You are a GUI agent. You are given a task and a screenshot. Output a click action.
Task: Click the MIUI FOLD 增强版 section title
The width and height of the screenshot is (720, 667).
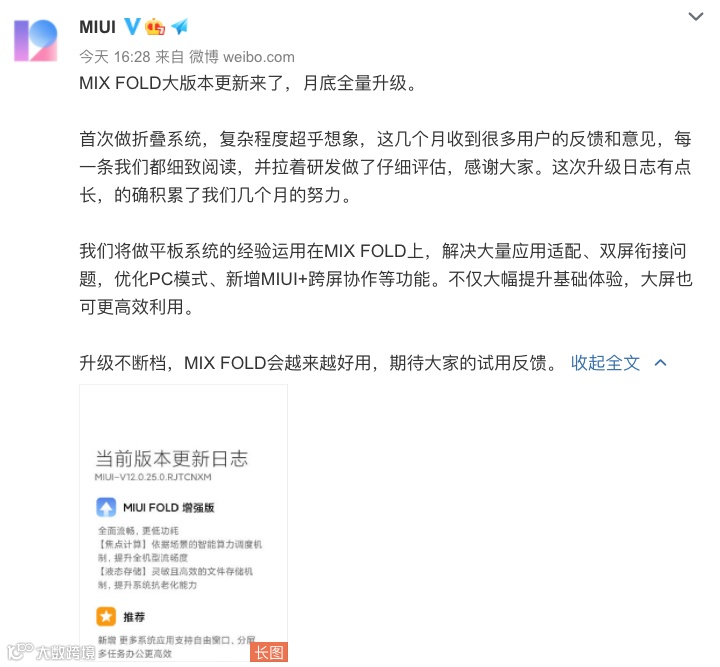pyautogui.click(x=169, y=508)
